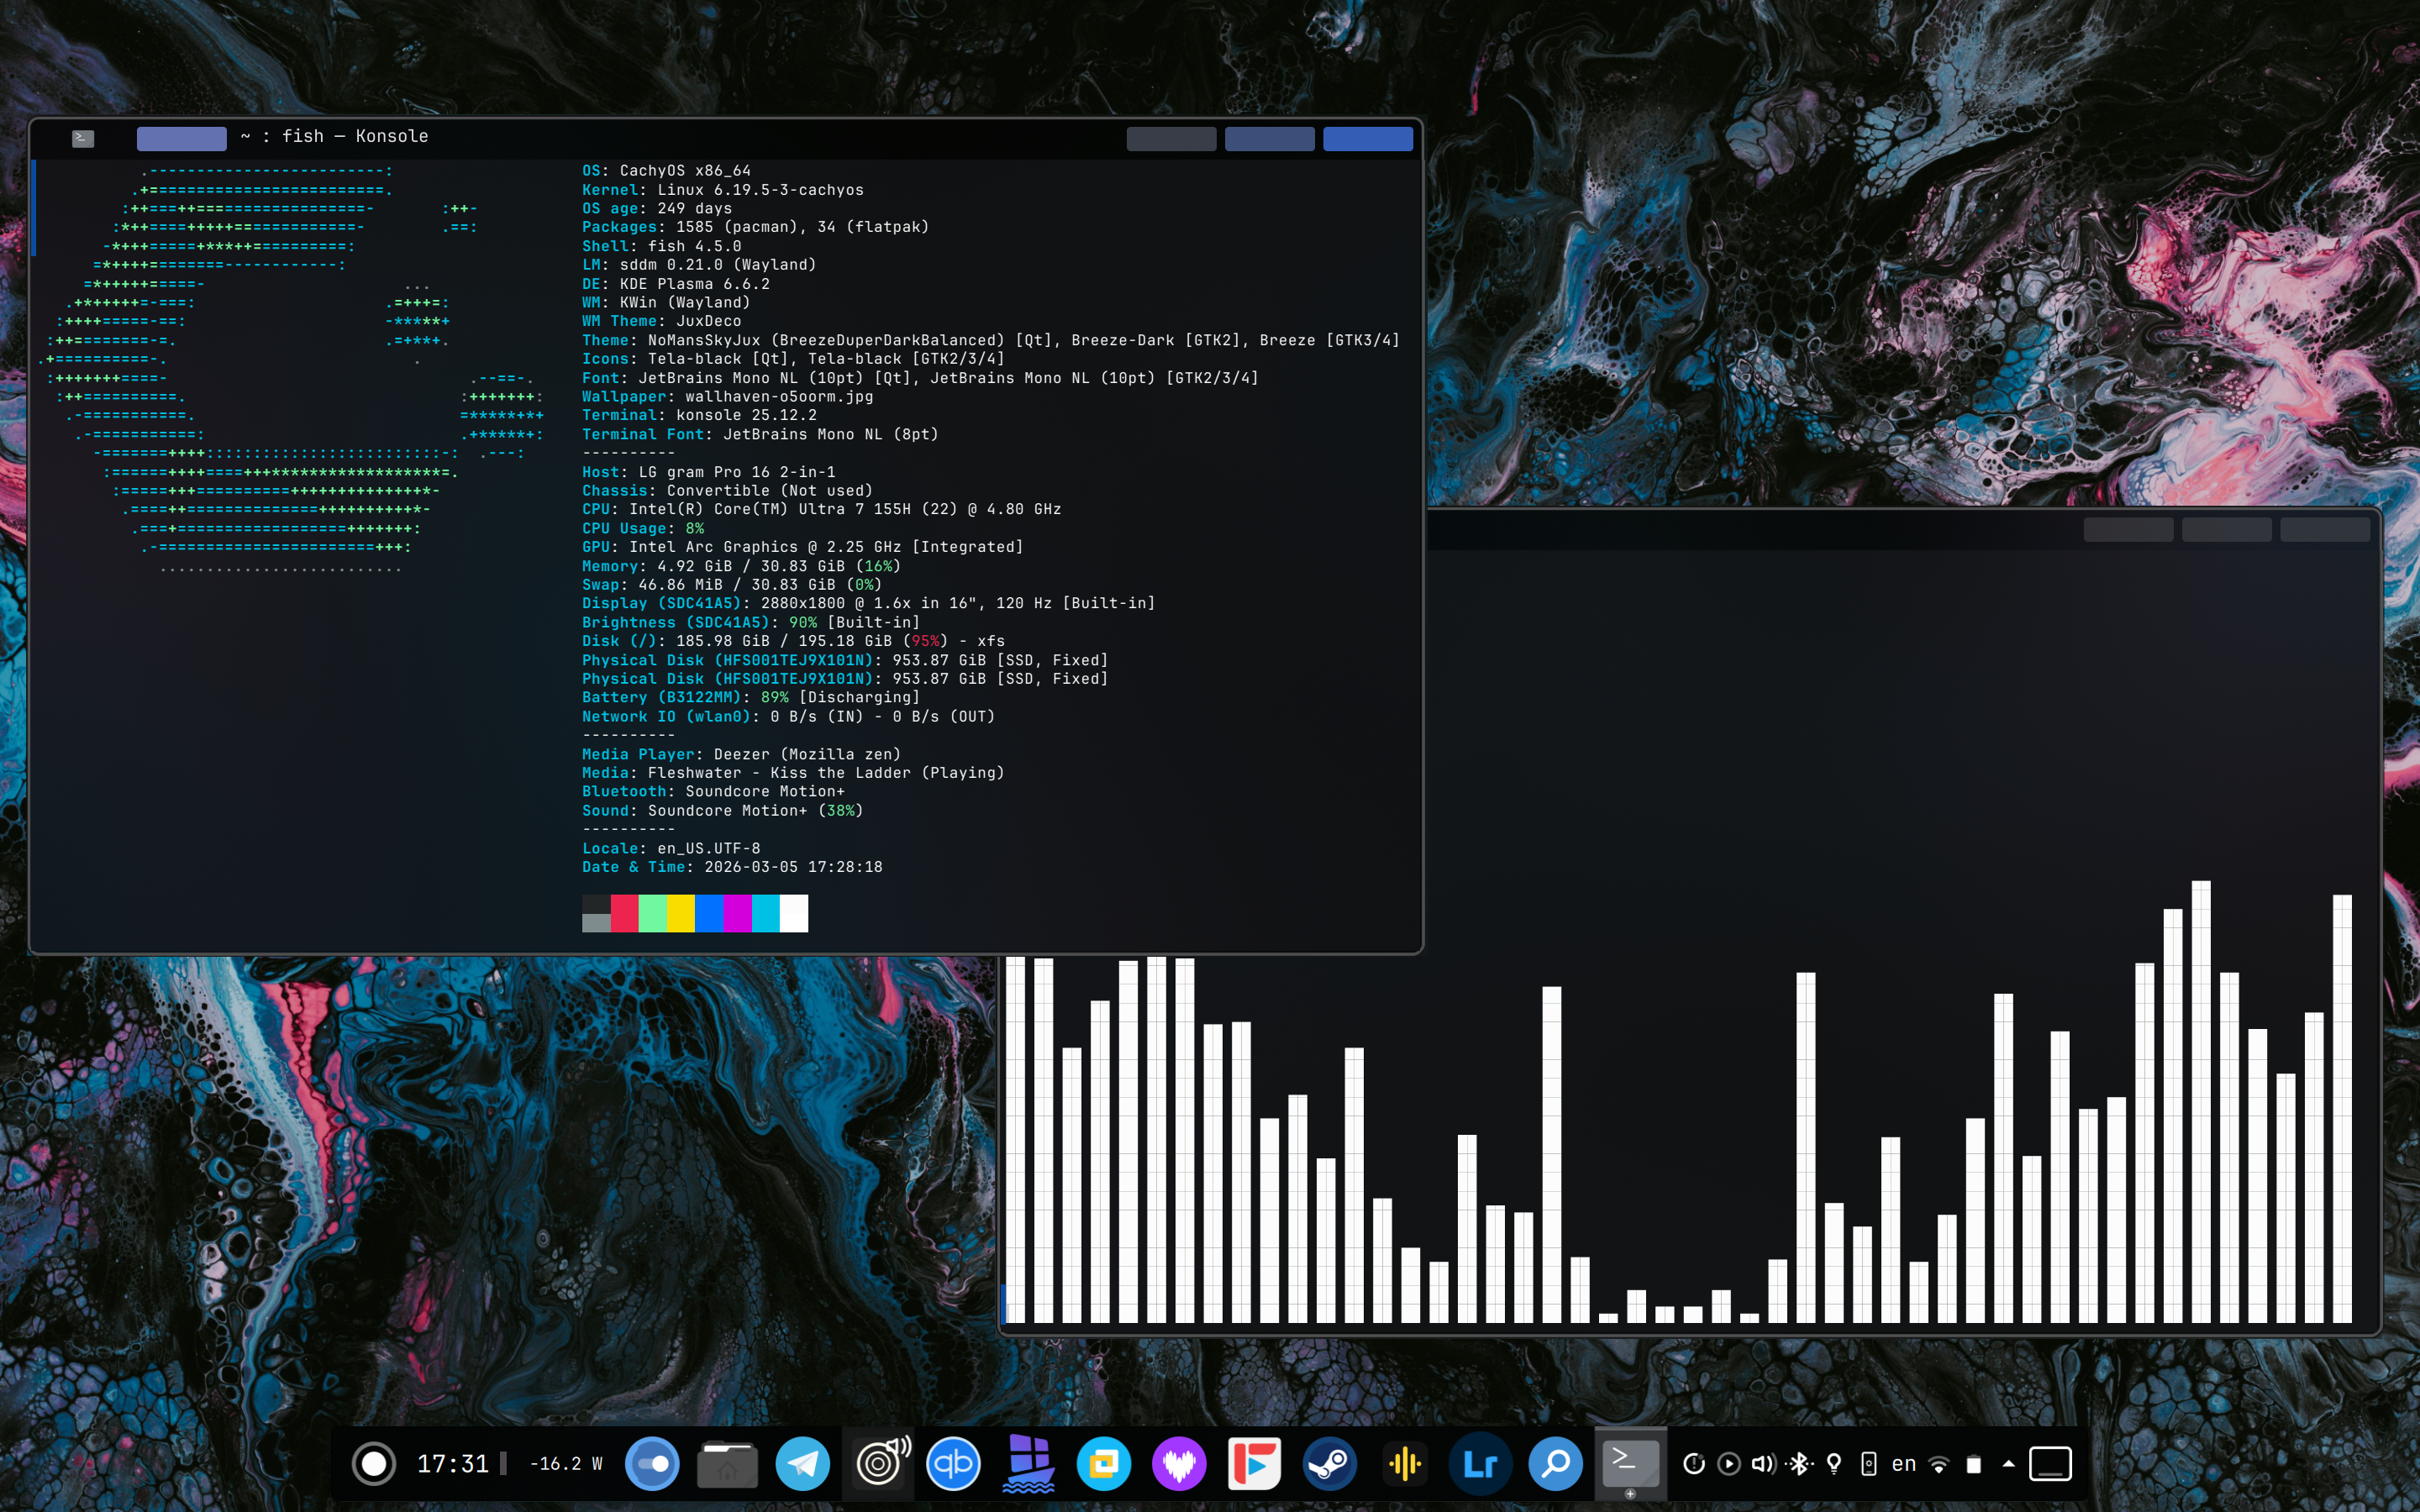Screen dimensions: 2420x1512
Task: Switch to the Konsole task in taskbar
Action: [x=1630, y=1464]
